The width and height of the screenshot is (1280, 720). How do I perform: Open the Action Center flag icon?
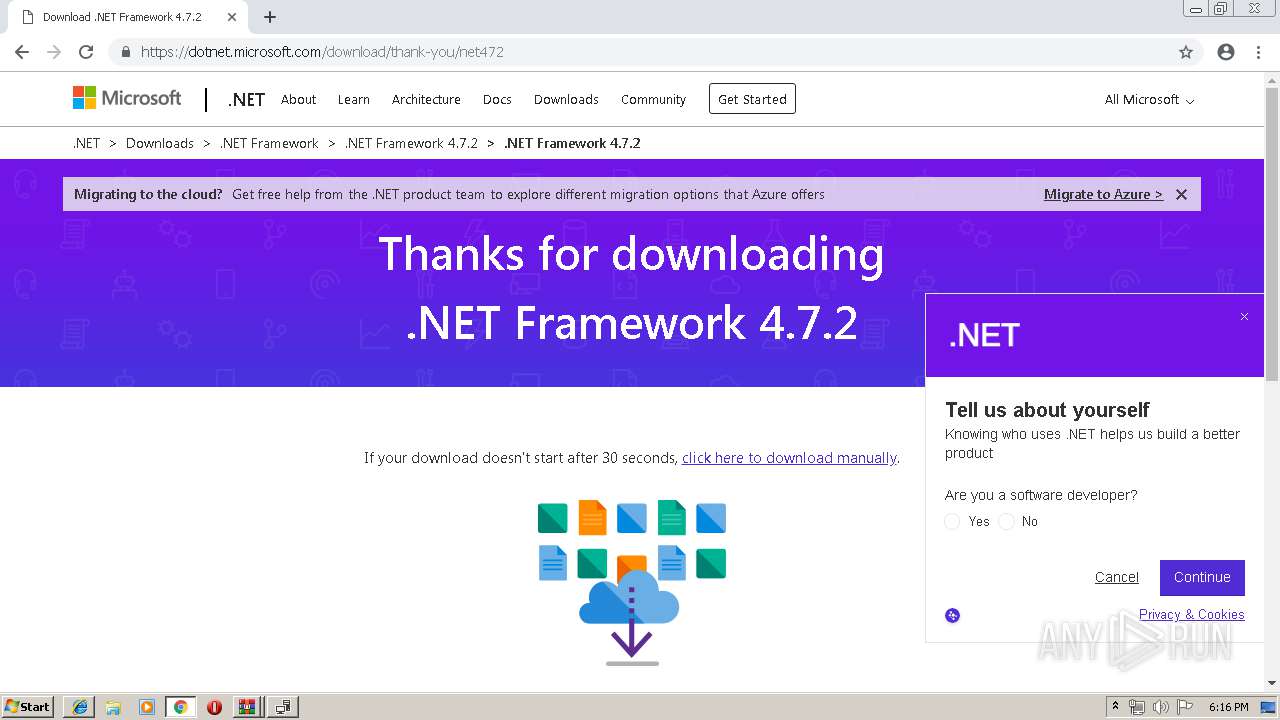pyautogui.click(x=1185, y=707)
